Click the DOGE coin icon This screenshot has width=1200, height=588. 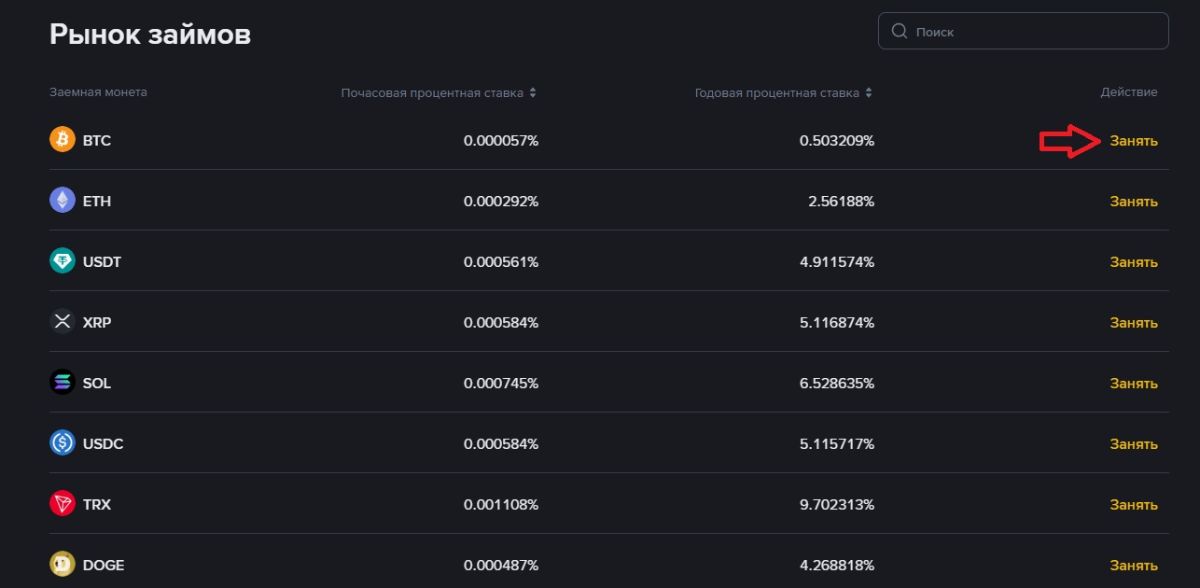click(62, 565)
